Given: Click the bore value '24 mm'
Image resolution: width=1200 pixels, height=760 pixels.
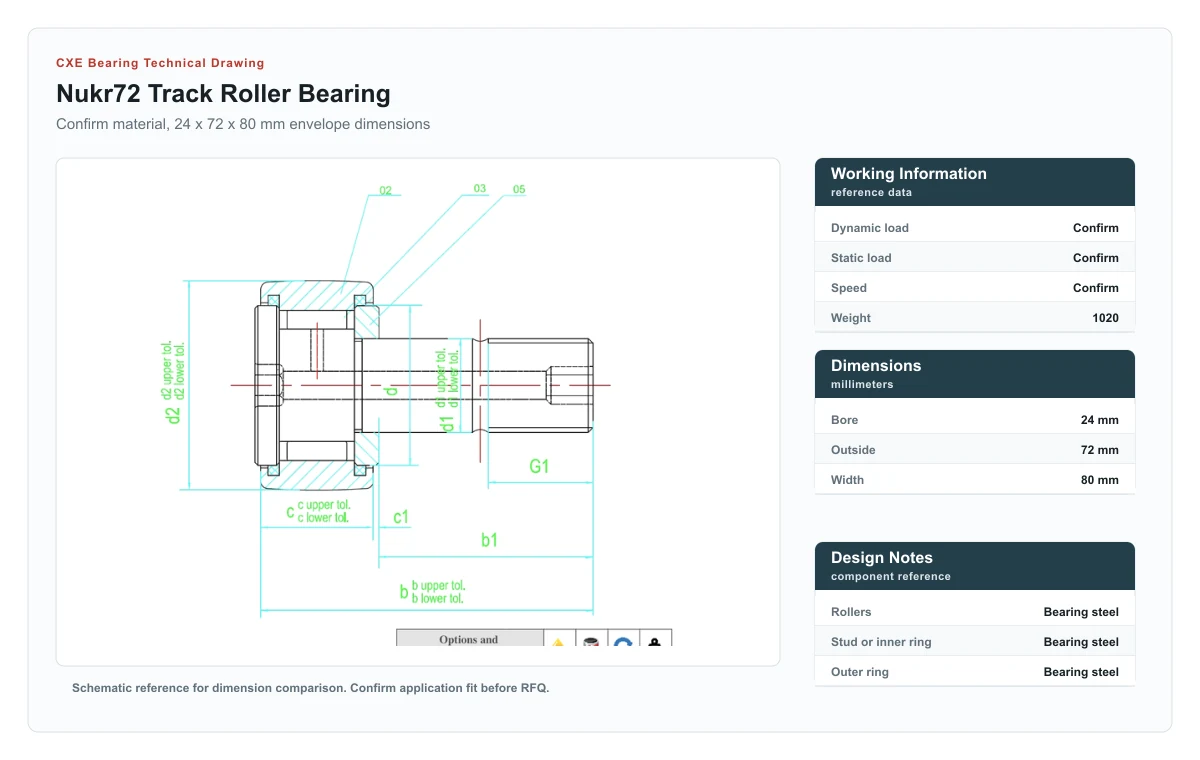Looking at the screenshot, I should (1100, 420).
